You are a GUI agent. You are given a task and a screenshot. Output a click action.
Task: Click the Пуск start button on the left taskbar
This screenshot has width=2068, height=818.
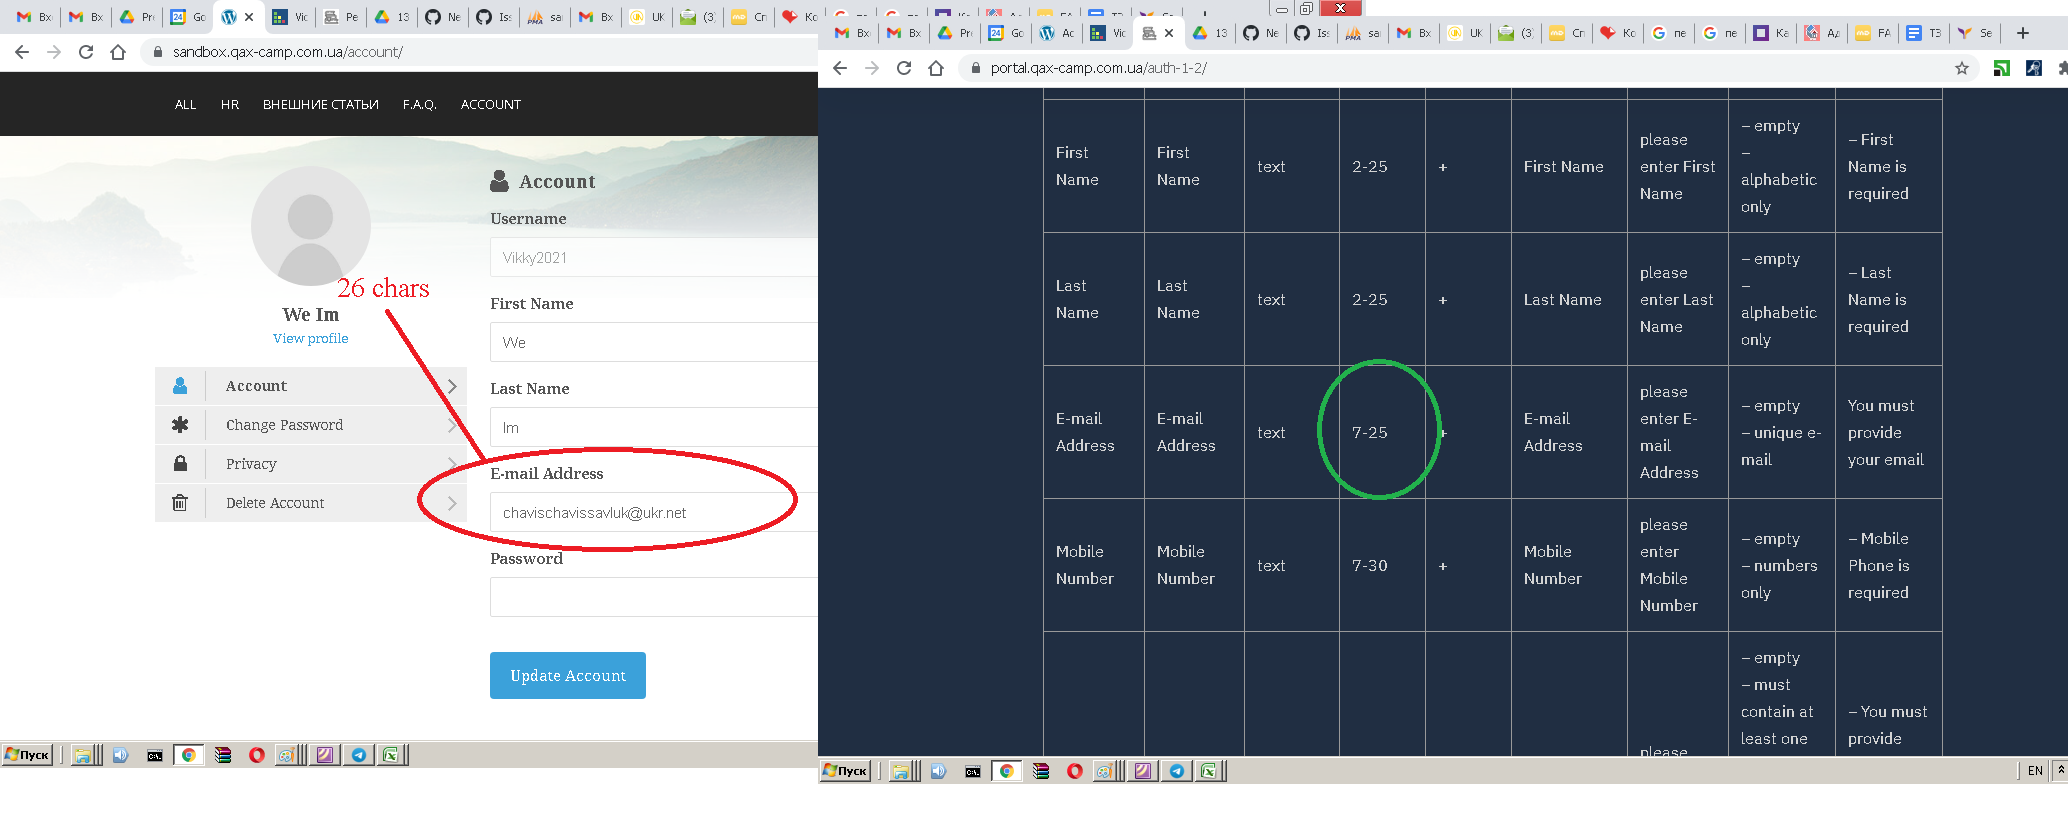pyautogui.click(x=27, y=755)
